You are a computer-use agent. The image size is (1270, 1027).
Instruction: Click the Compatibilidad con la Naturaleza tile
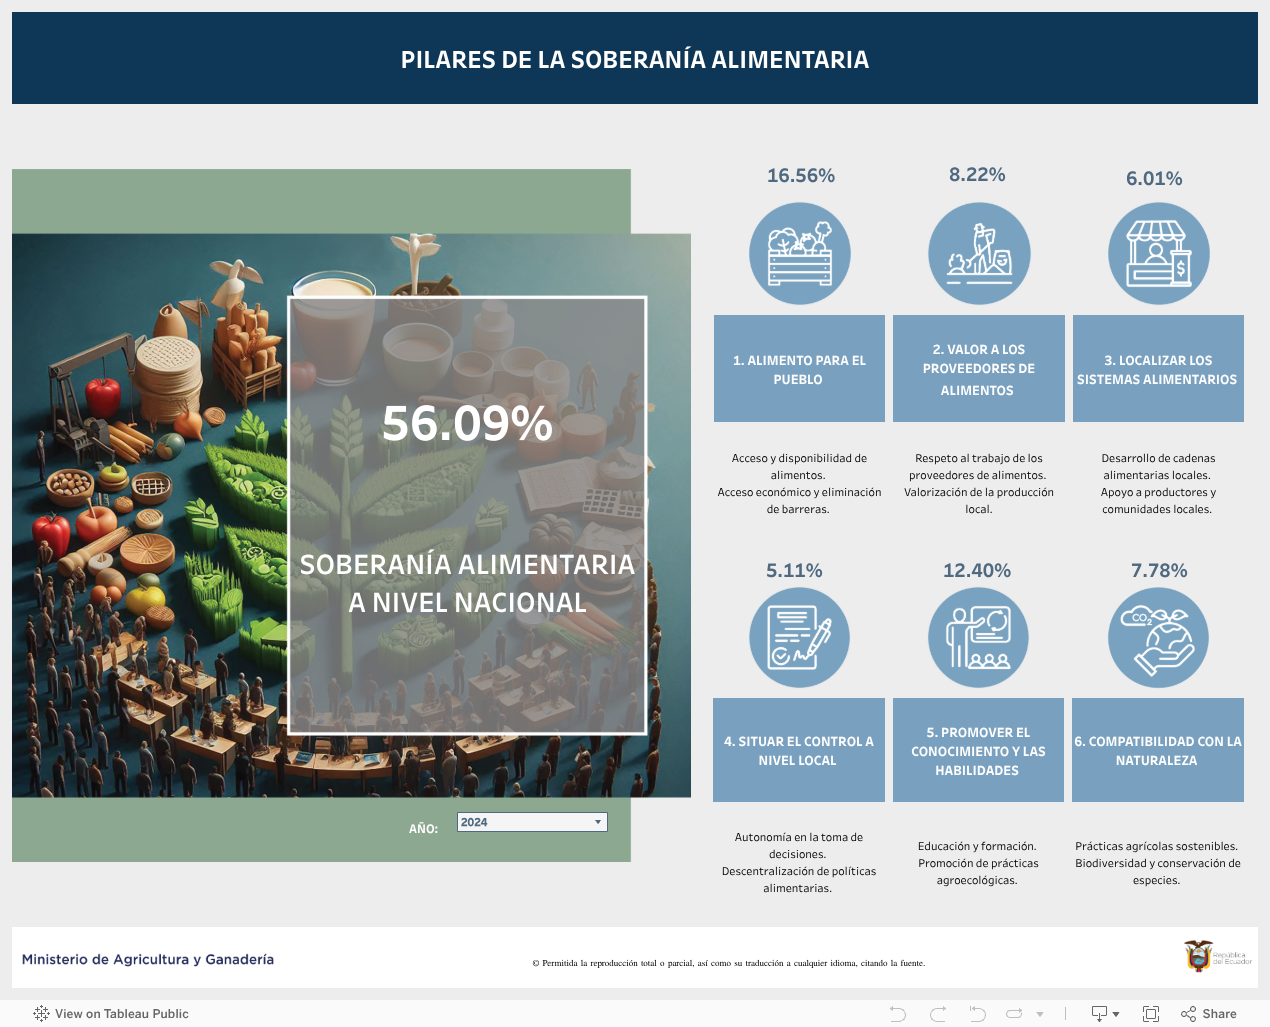click(x=1158, y=750)
